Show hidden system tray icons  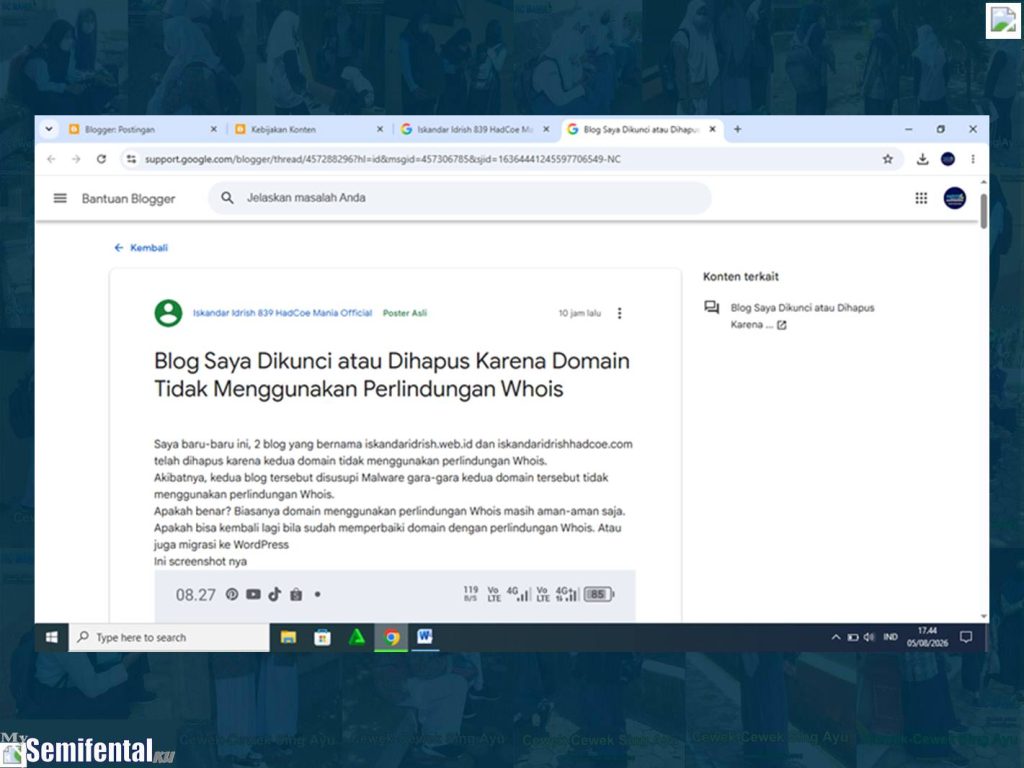click(835, 637)
